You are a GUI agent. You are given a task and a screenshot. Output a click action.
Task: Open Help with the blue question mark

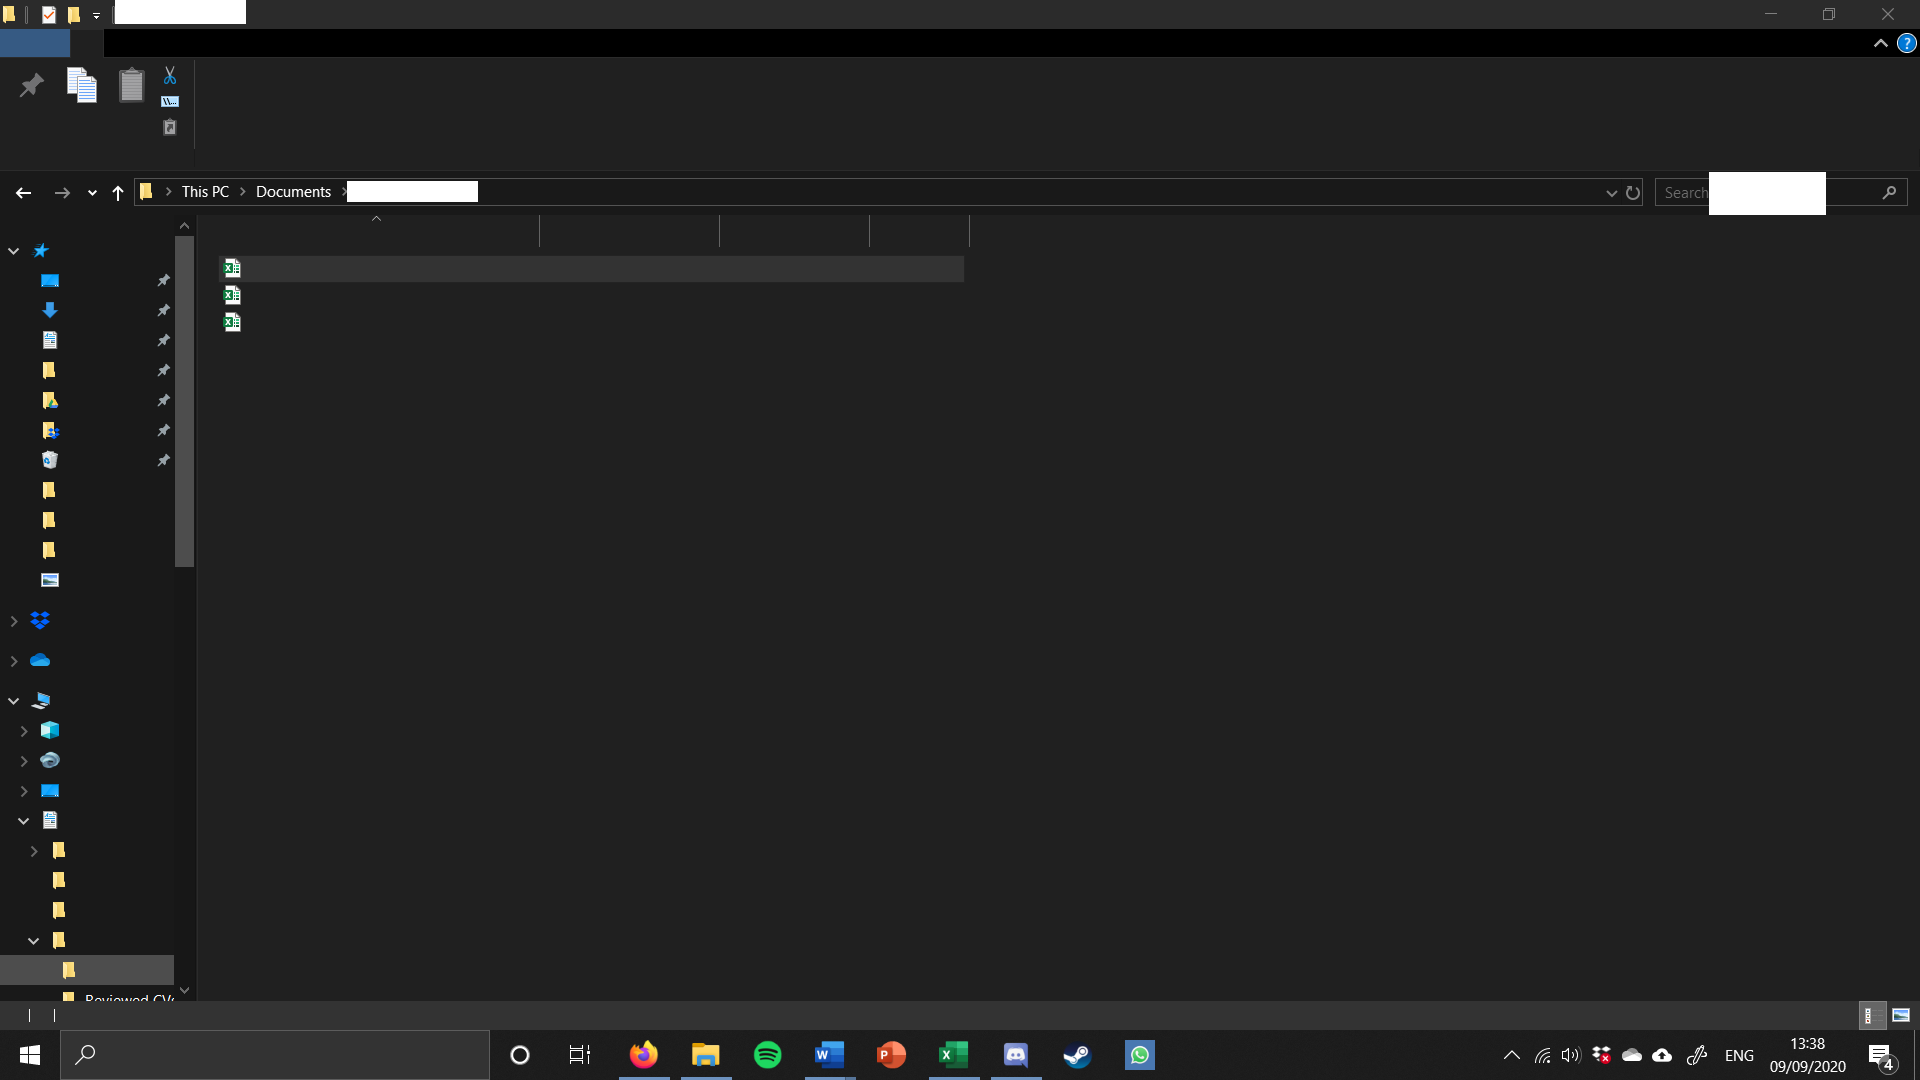point(1906,43)
